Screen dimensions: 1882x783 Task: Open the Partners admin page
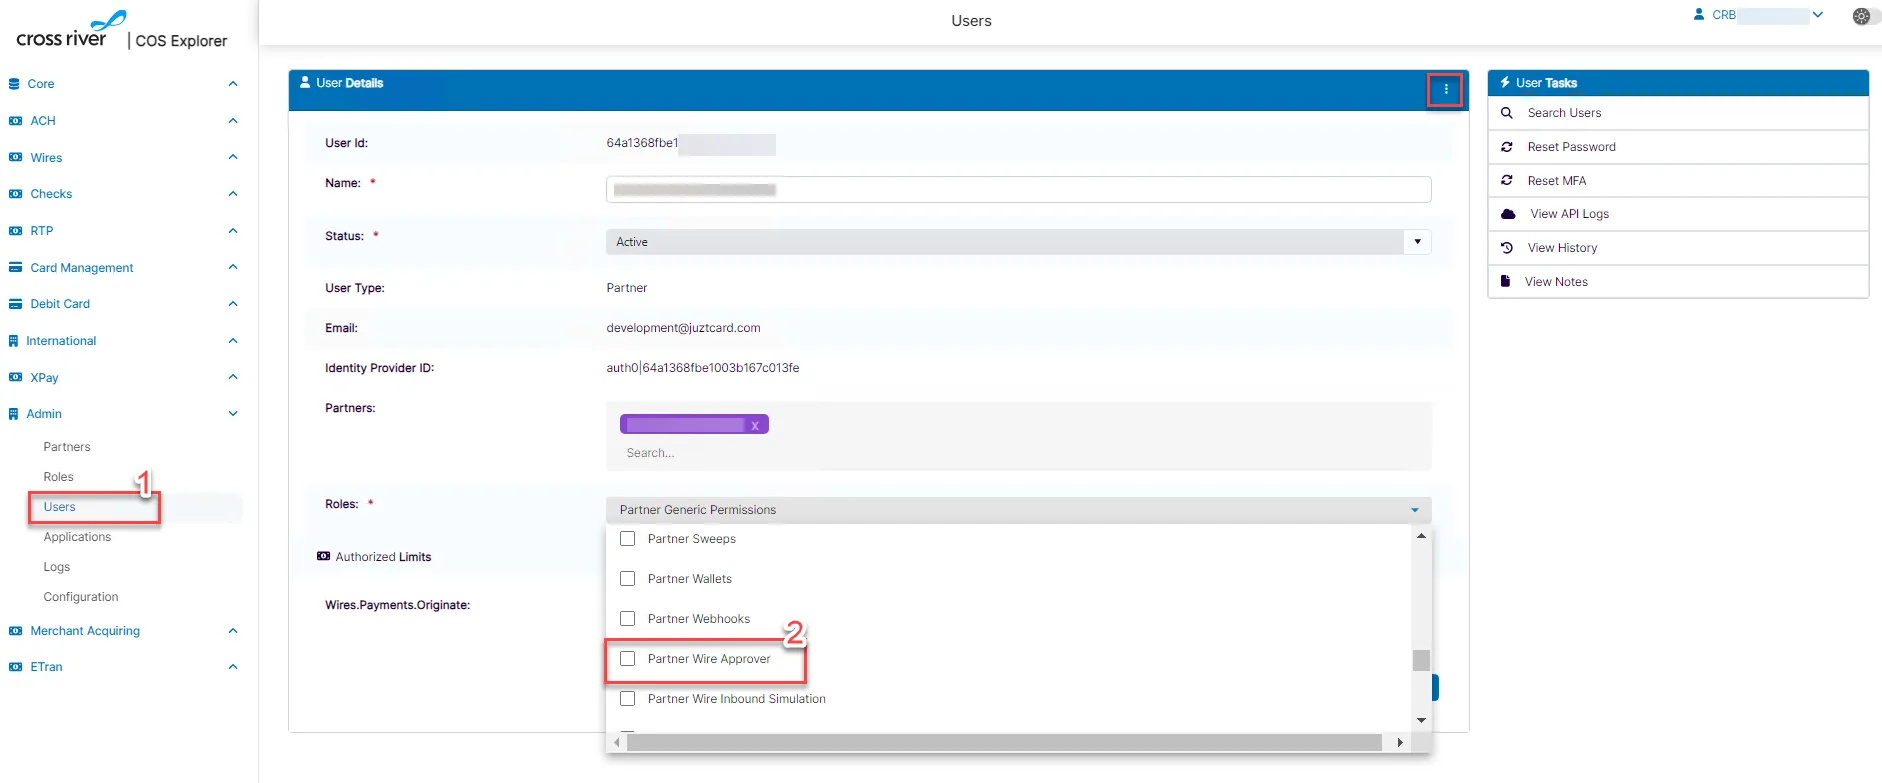point(67,447)
